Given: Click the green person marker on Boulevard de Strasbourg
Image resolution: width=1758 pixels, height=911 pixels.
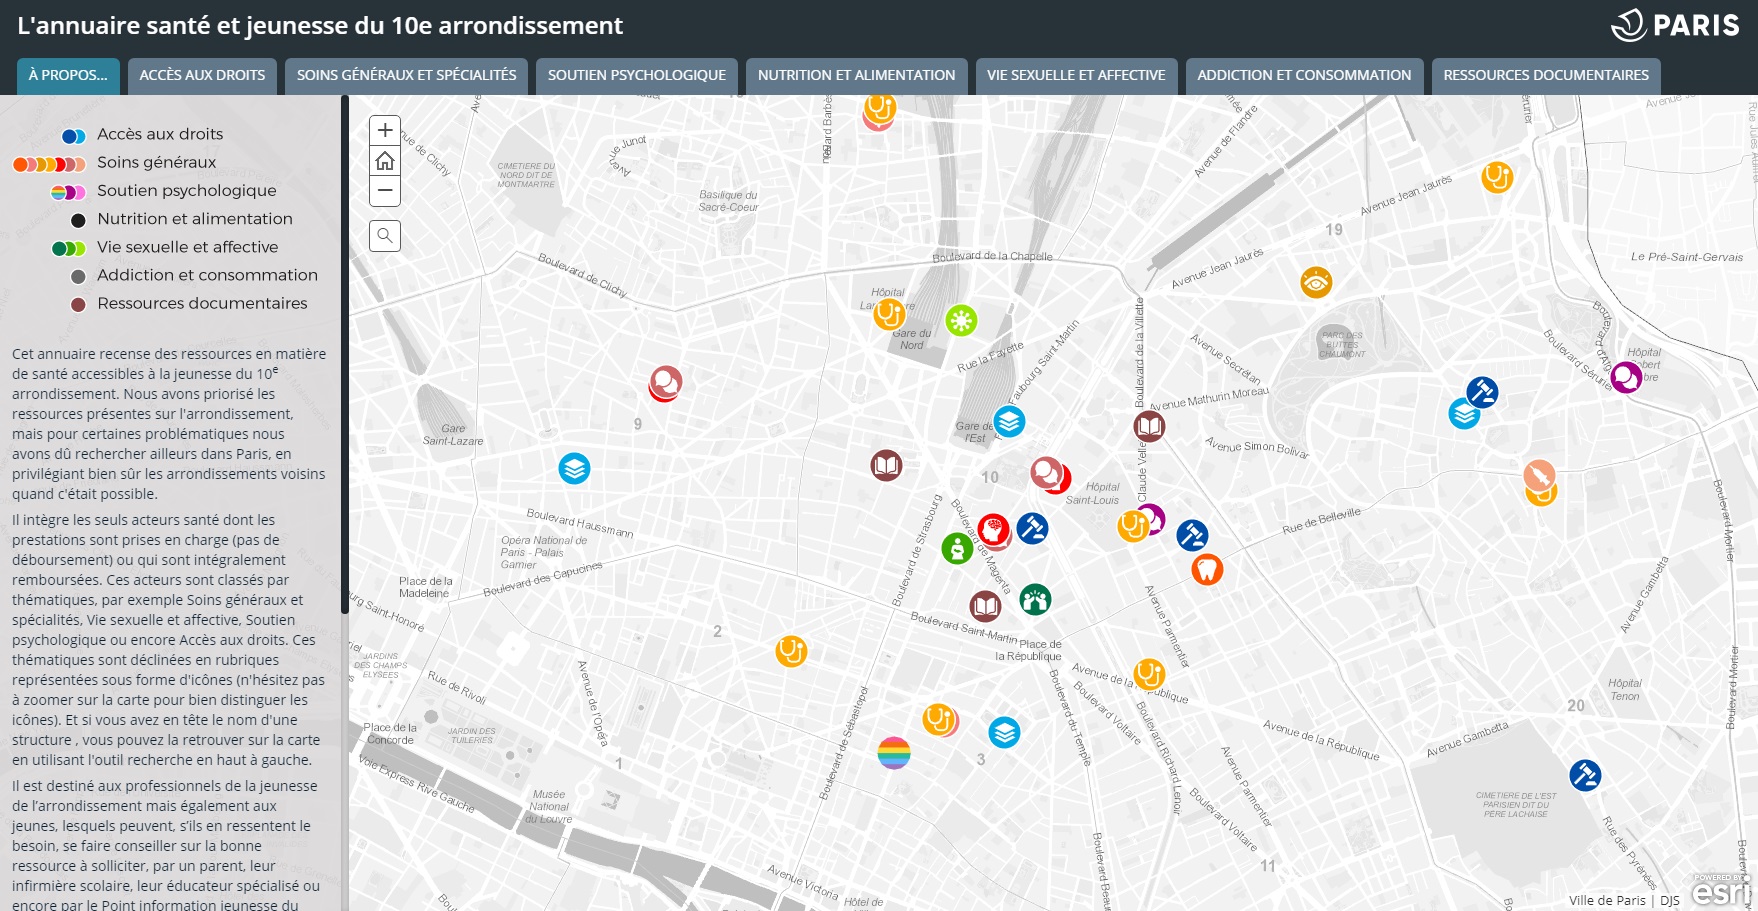Looking at the screenshot, I should (x=957, y=548).
